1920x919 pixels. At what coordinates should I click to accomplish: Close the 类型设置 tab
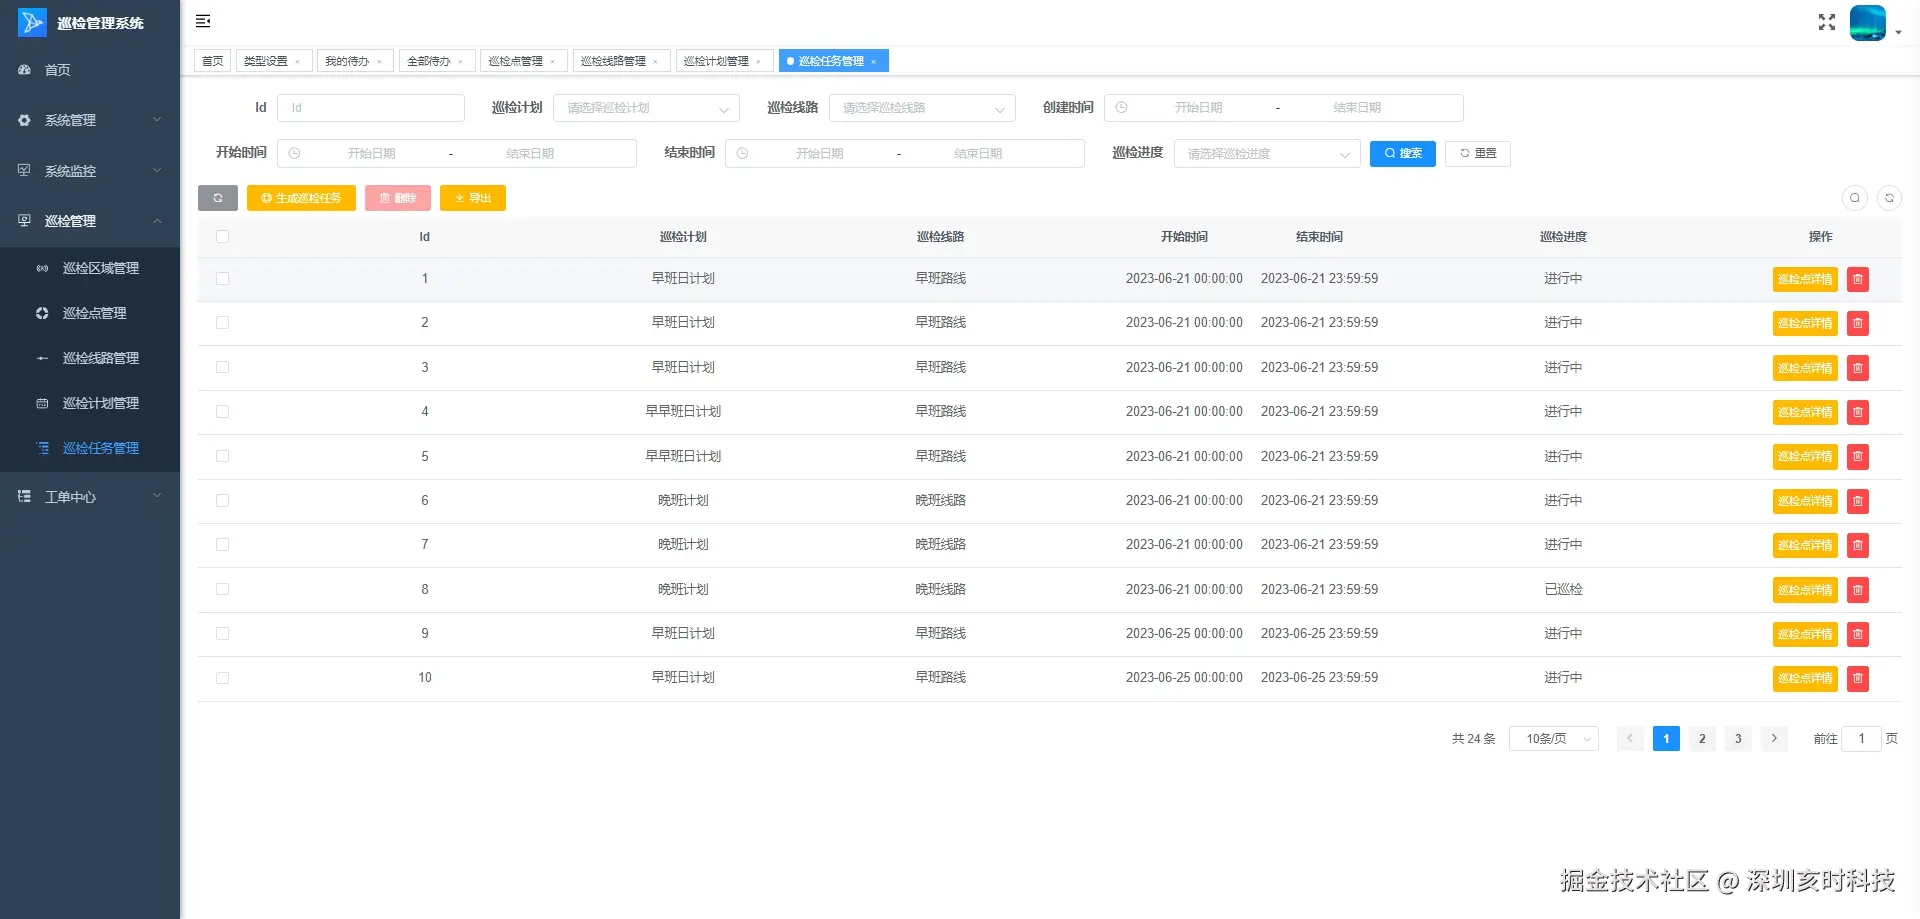tap(297, 62)
